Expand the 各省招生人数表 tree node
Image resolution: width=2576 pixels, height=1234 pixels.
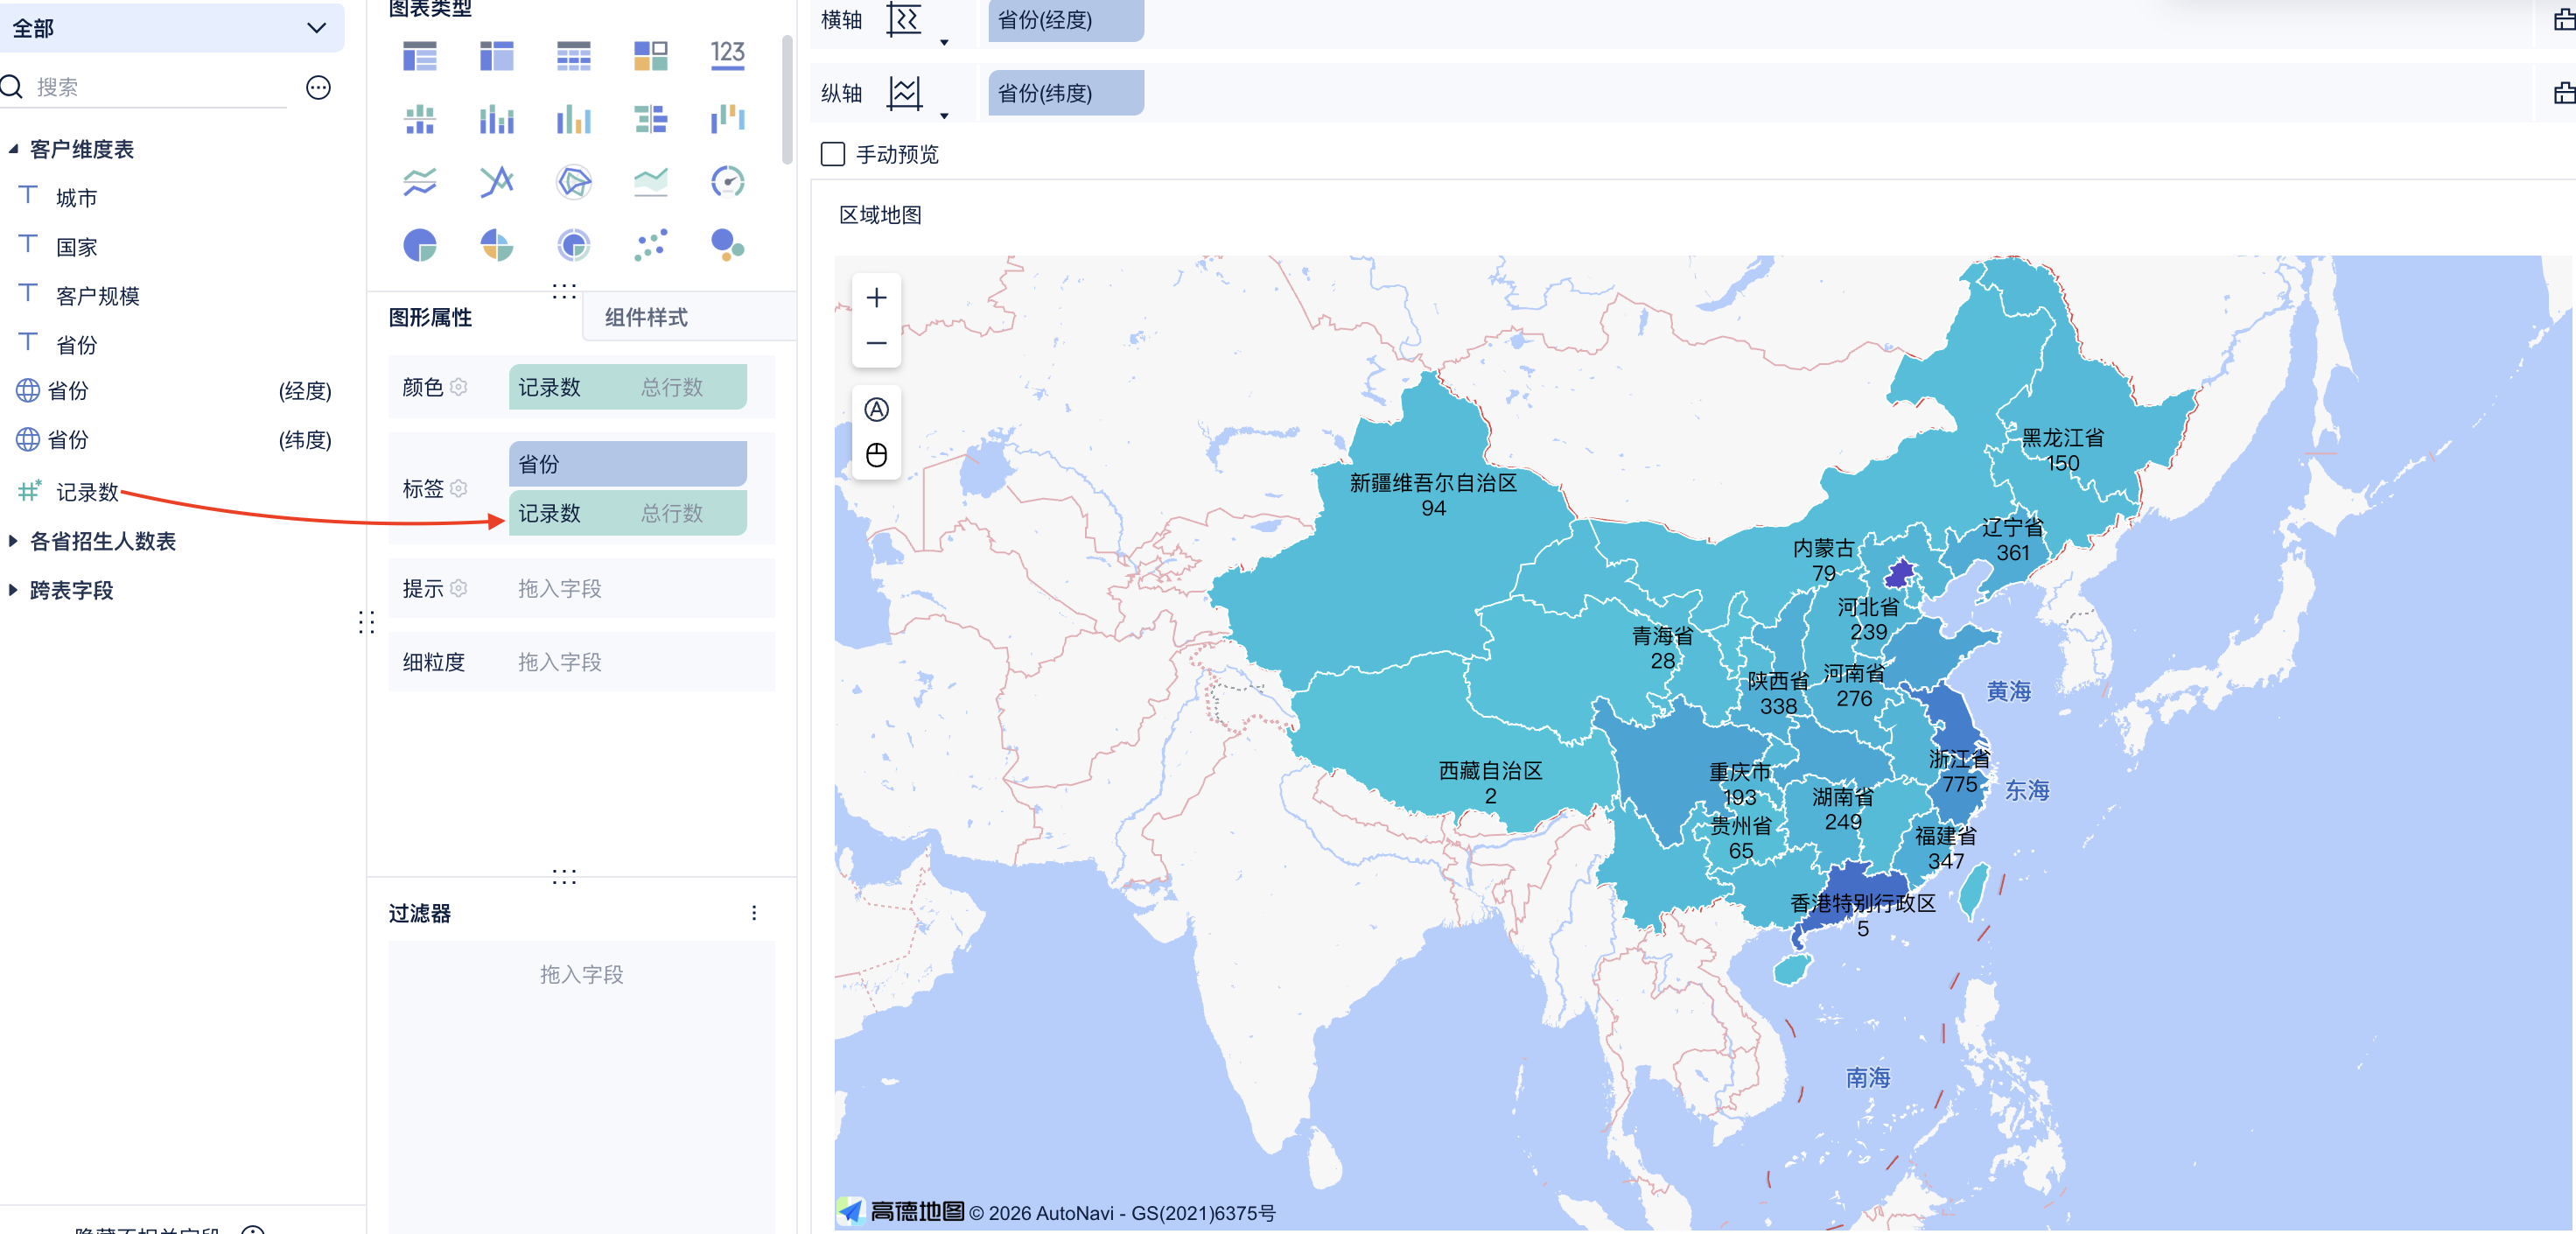[x=13, y=541]
